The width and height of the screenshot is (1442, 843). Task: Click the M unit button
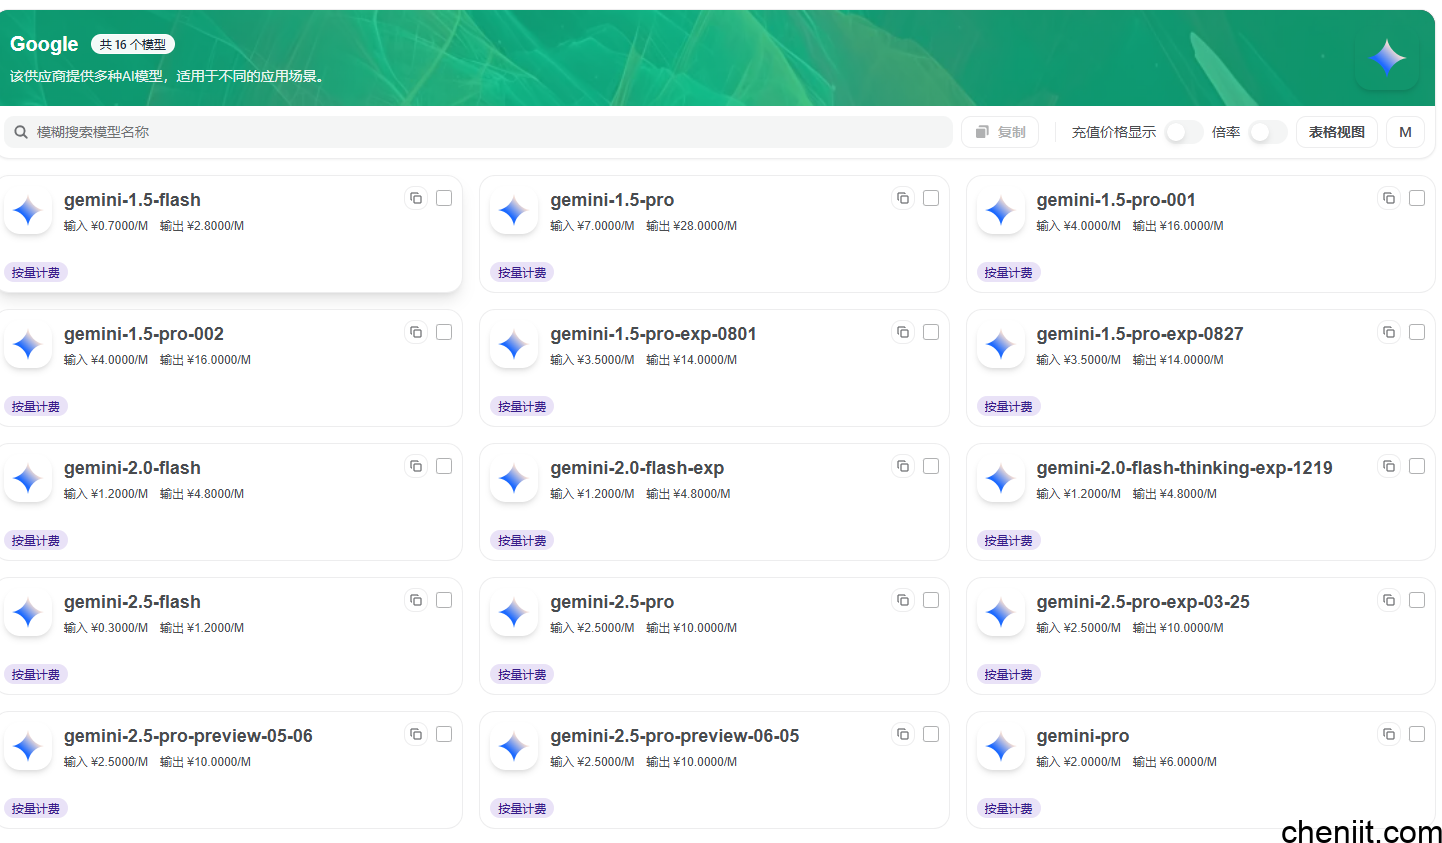[x=1405, y=132]
